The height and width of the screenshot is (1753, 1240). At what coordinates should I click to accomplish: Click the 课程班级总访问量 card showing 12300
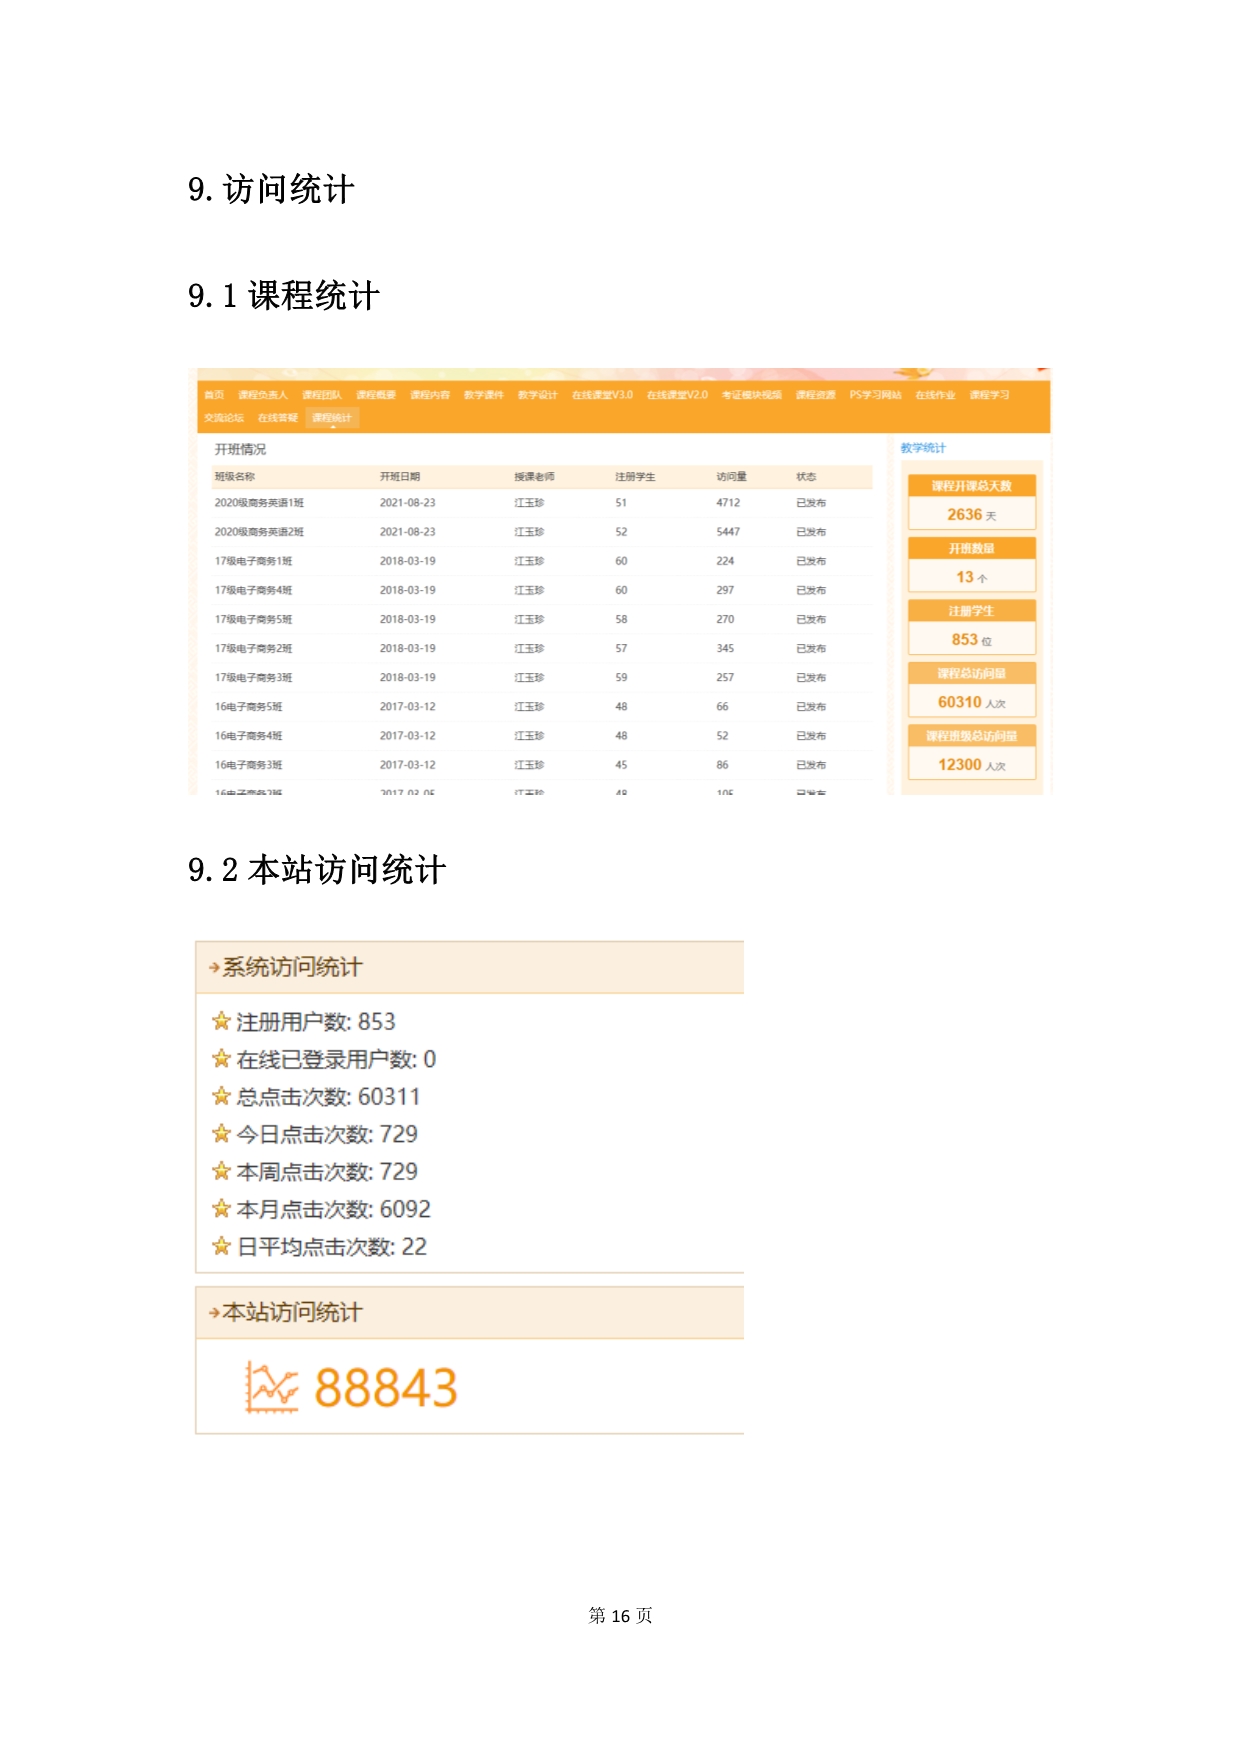tap(971, 752)
